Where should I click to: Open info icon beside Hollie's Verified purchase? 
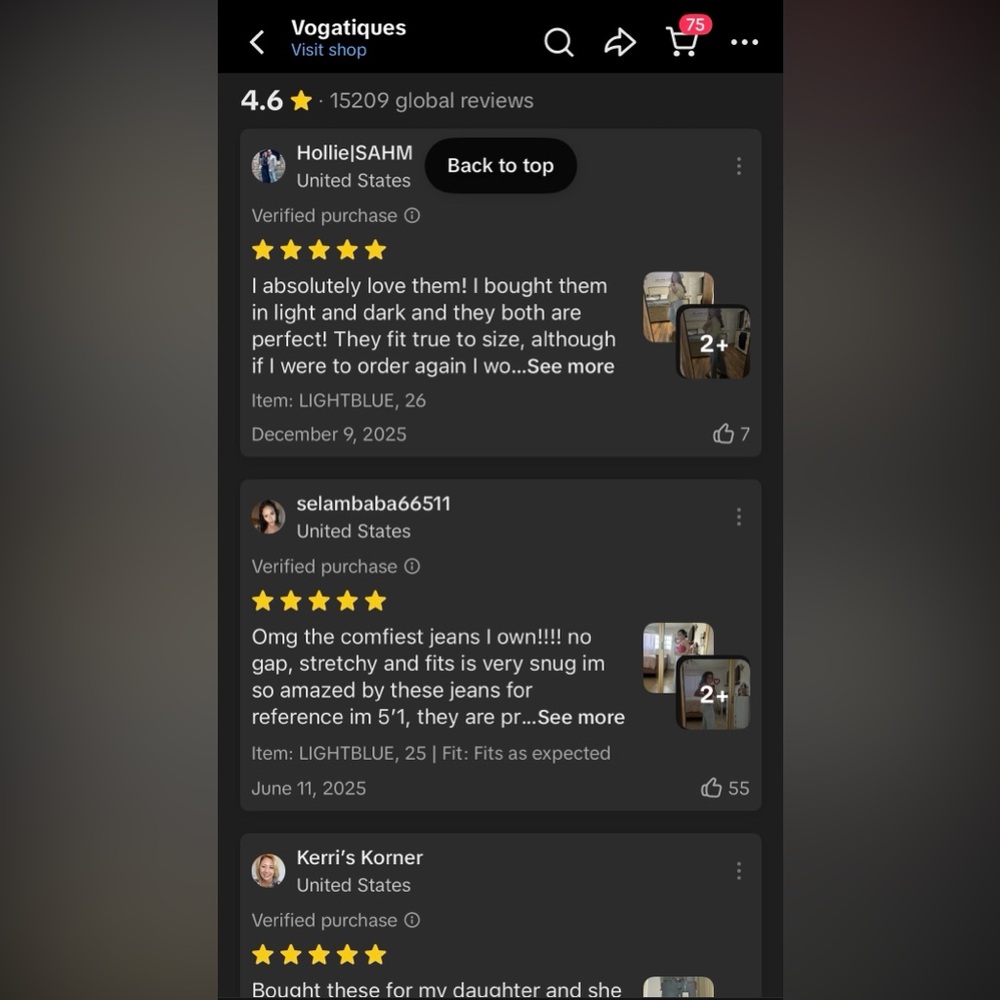tap(412, 216)
